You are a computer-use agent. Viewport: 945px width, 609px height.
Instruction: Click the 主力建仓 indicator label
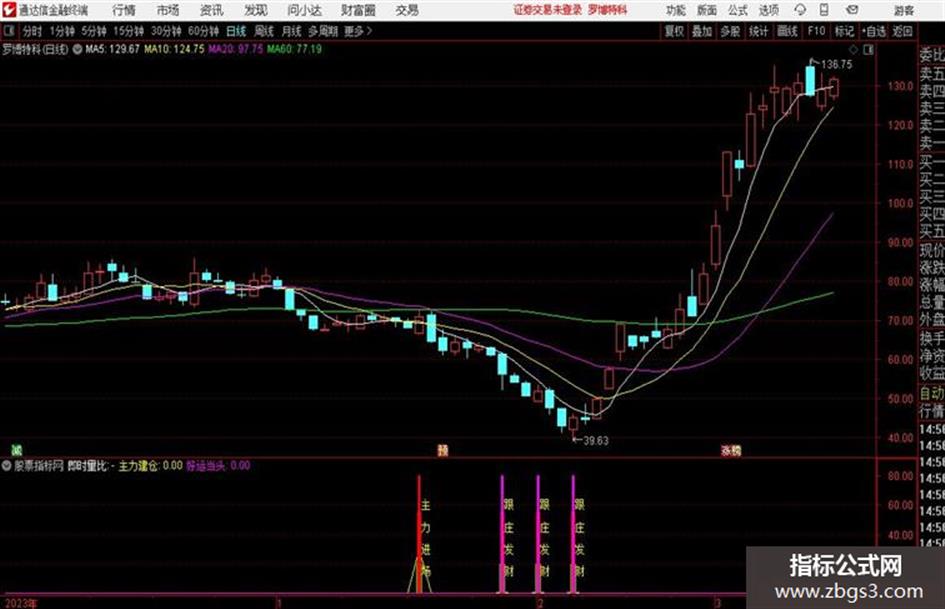coord(150,465)
